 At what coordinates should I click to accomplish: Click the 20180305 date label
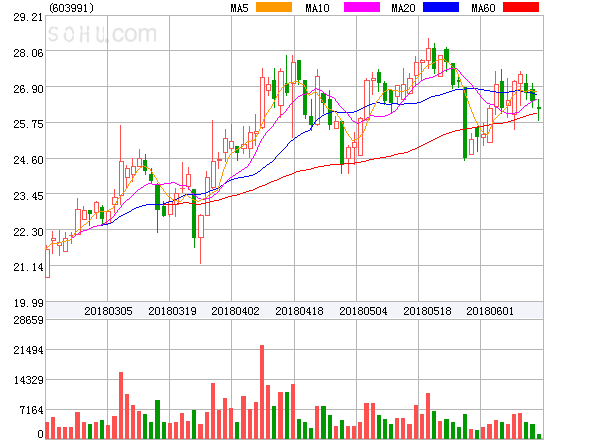108,311
